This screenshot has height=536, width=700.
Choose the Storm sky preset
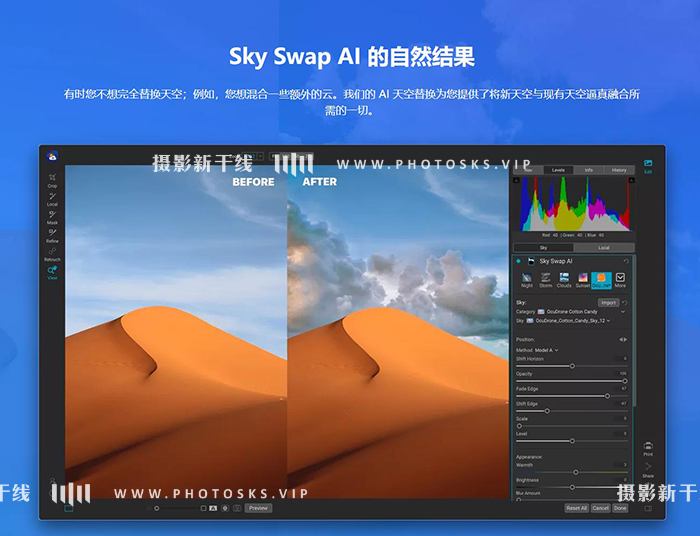coord(546,280)
